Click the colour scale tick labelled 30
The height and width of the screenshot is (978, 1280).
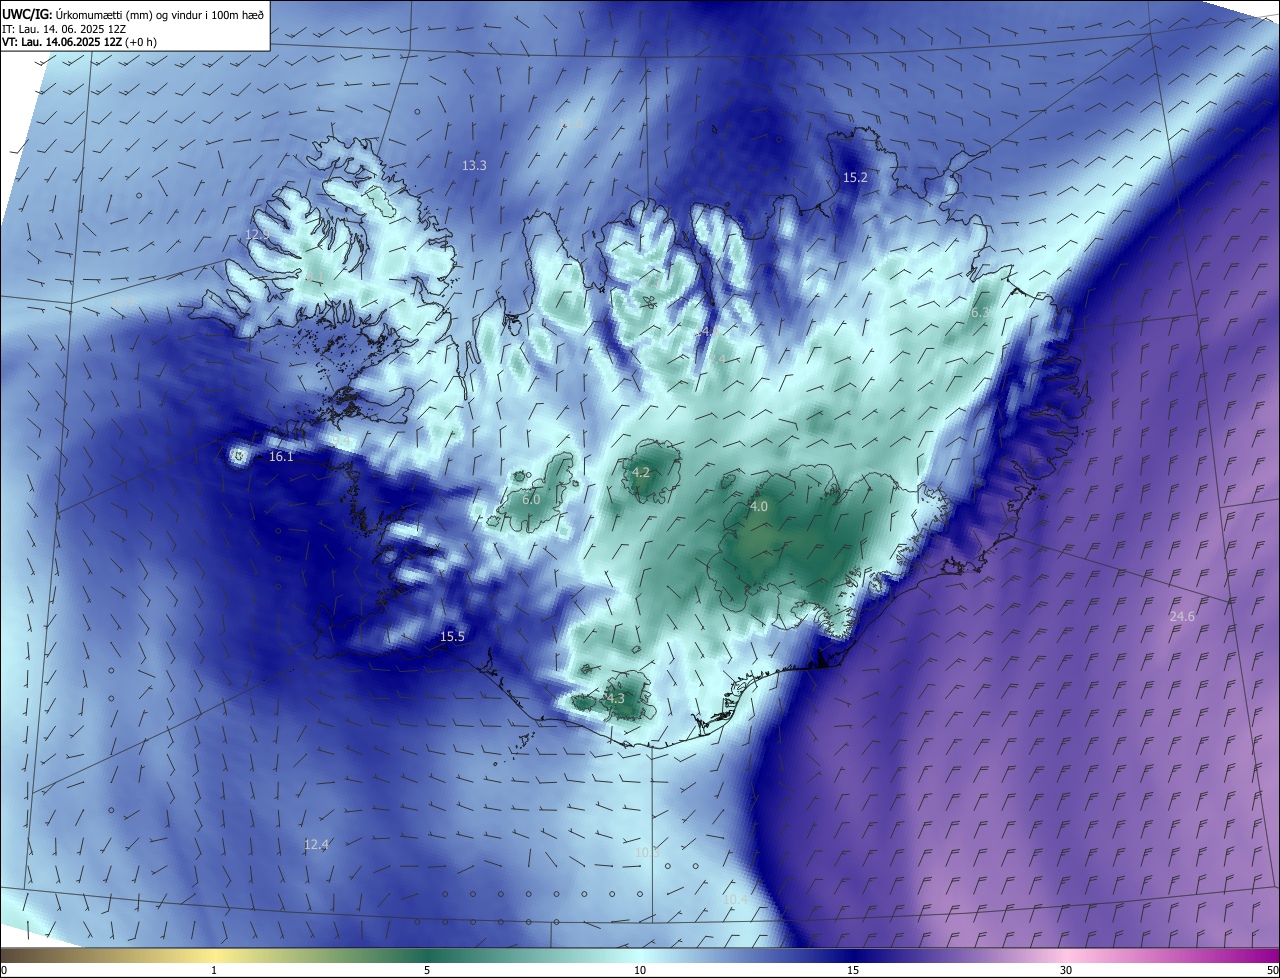coord(1066,970)
